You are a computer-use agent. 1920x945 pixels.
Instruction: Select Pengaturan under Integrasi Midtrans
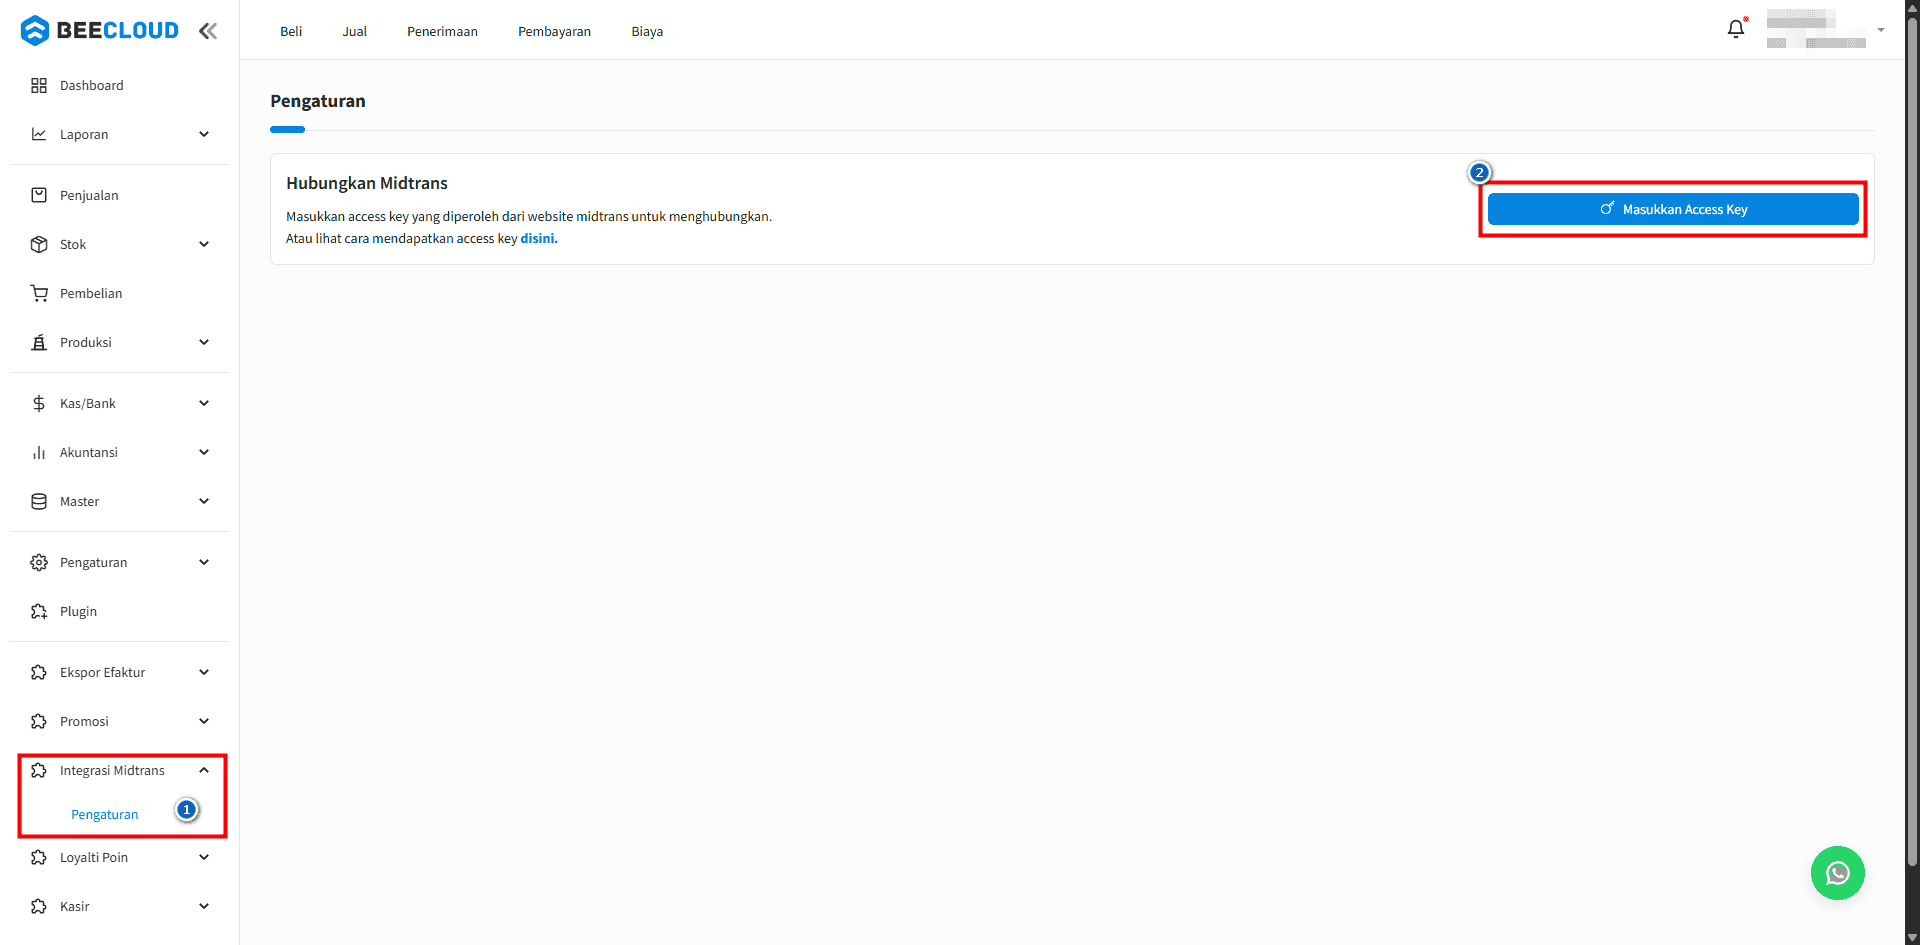105,814
